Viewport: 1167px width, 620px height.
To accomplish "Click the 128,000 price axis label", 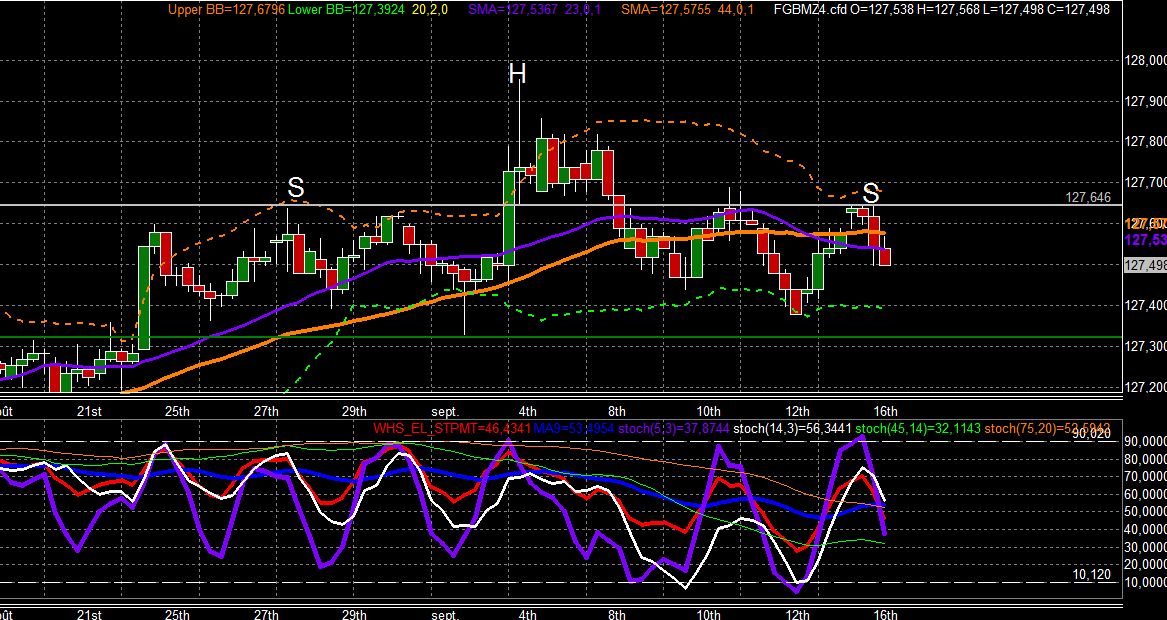I will pos(1147,61).
